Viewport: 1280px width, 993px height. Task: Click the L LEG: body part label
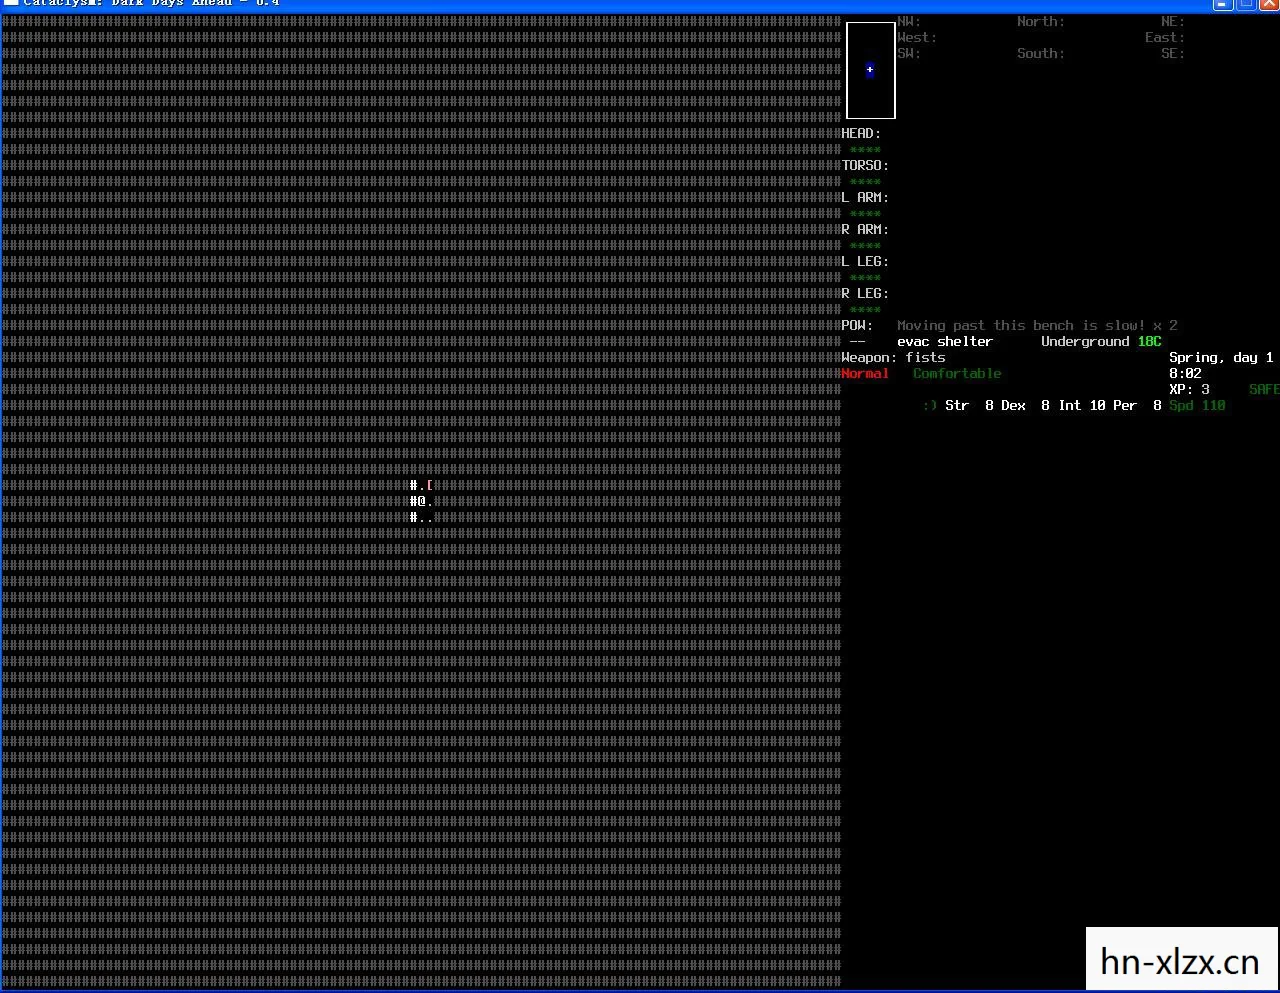865,261
